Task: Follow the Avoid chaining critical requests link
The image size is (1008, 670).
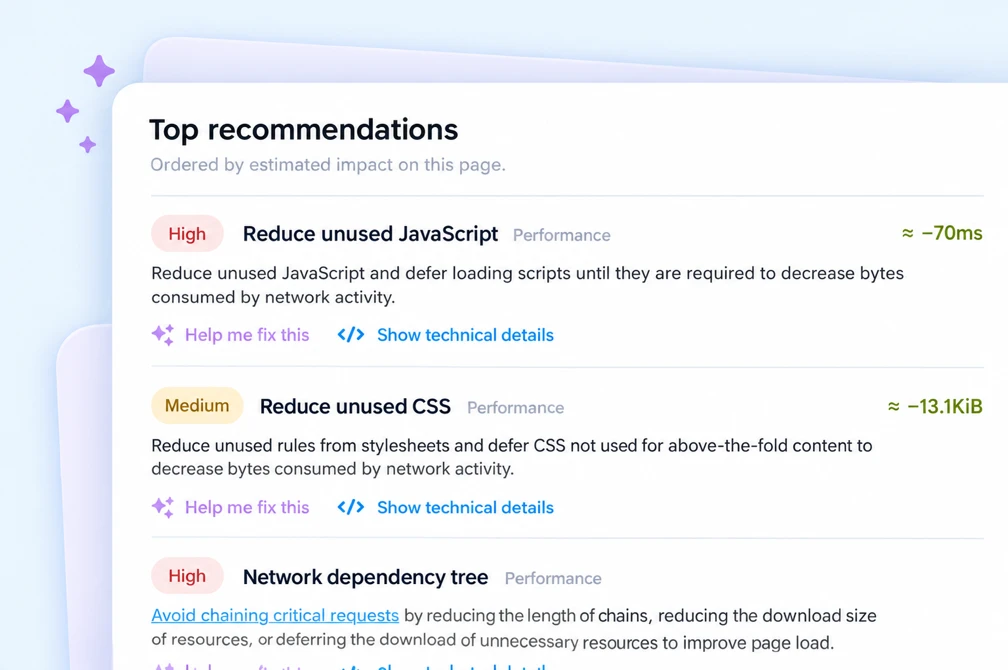Action: coord(275,615)
